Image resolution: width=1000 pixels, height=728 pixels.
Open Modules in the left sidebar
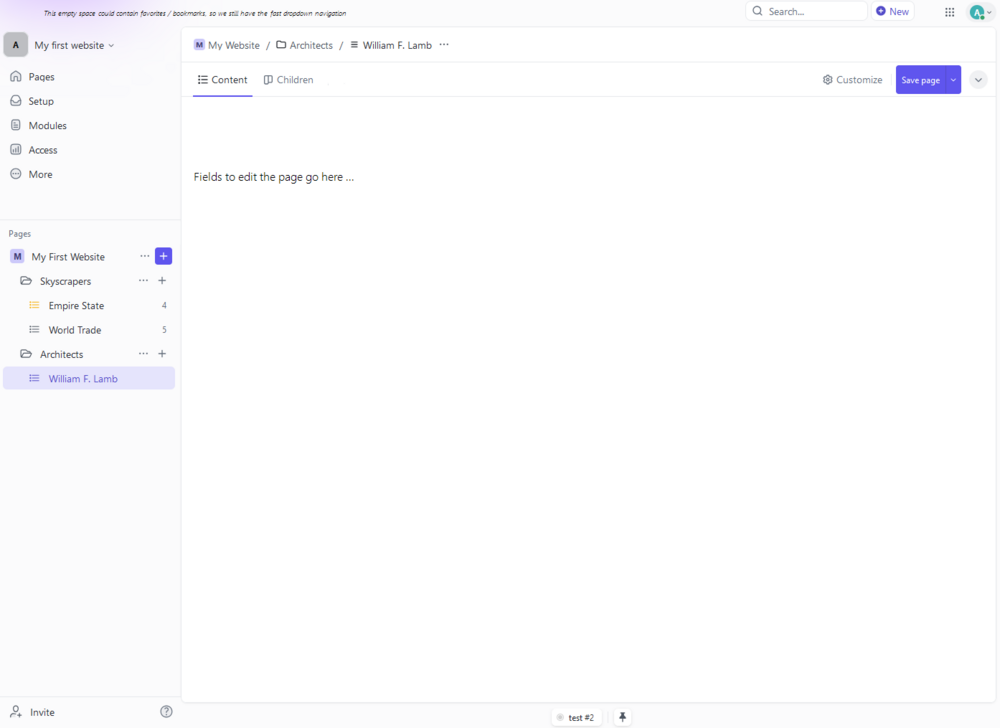pyautogui.click(x=47, y=125)
